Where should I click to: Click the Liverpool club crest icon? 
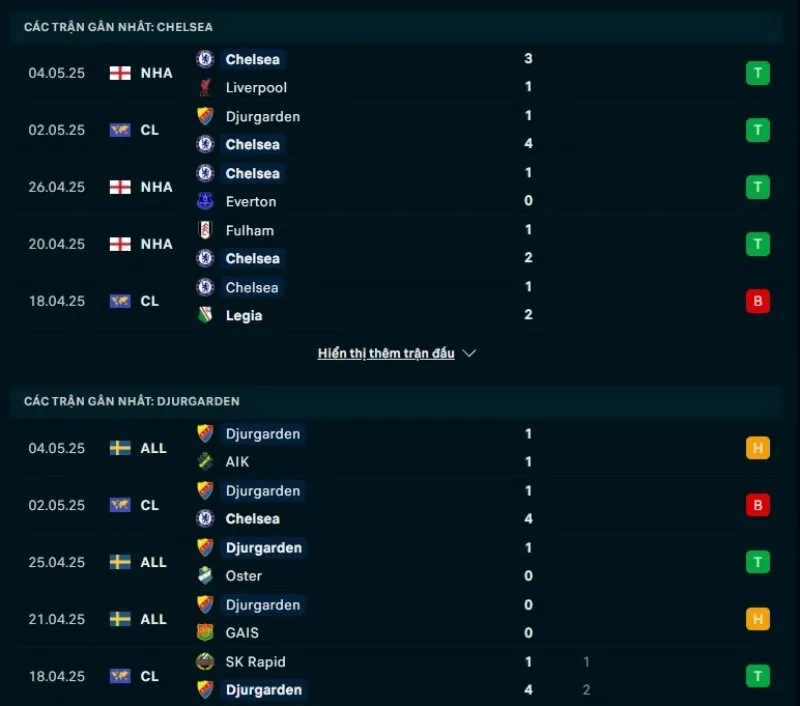click(205, 87)
